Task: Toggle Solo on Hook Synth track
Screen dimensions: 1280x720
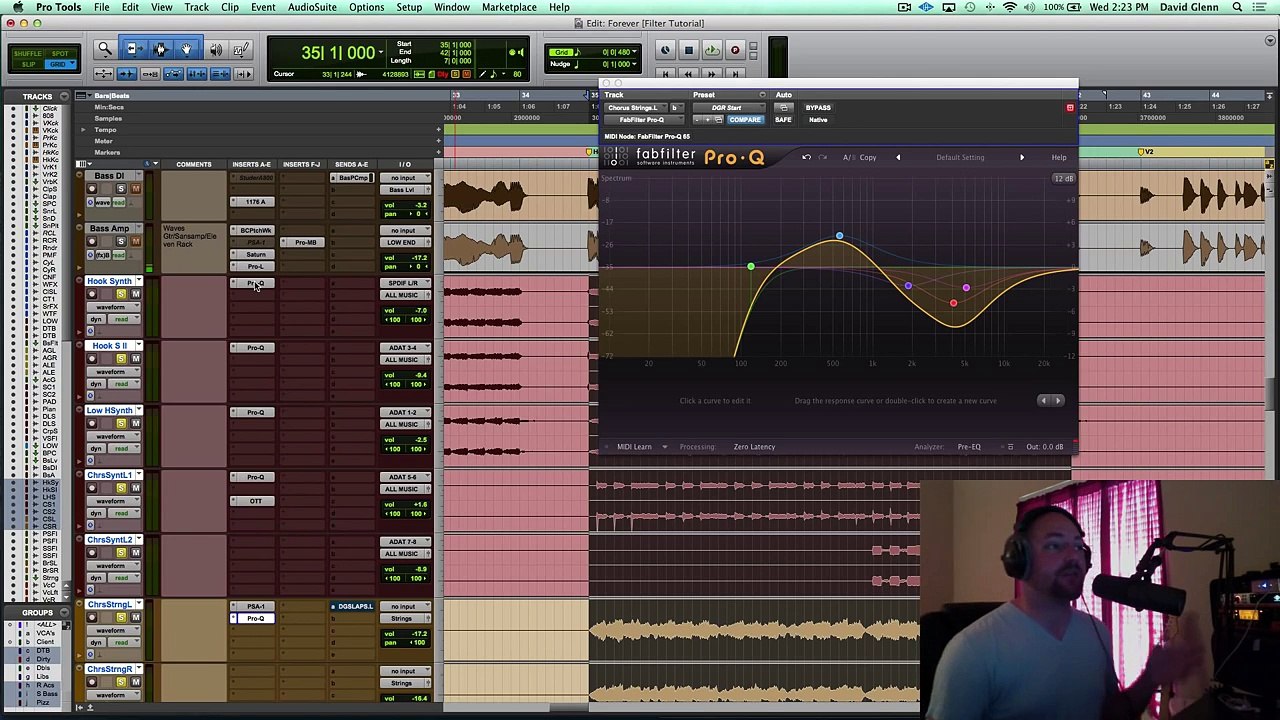Action: (121, 294)
